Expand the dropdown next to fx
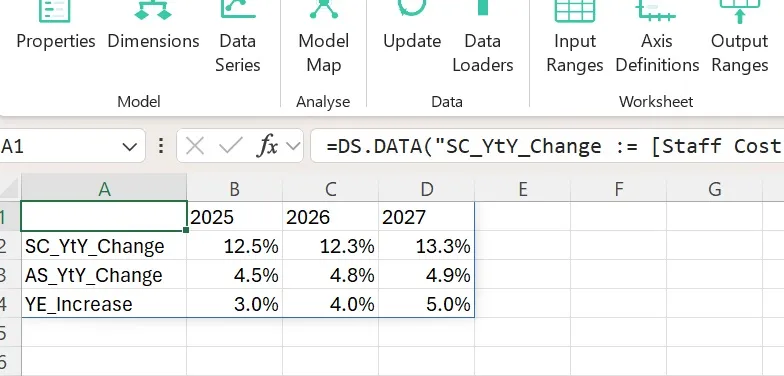Image resolution: width=784 pixels, height=376 pixels. tap(293, 146)
